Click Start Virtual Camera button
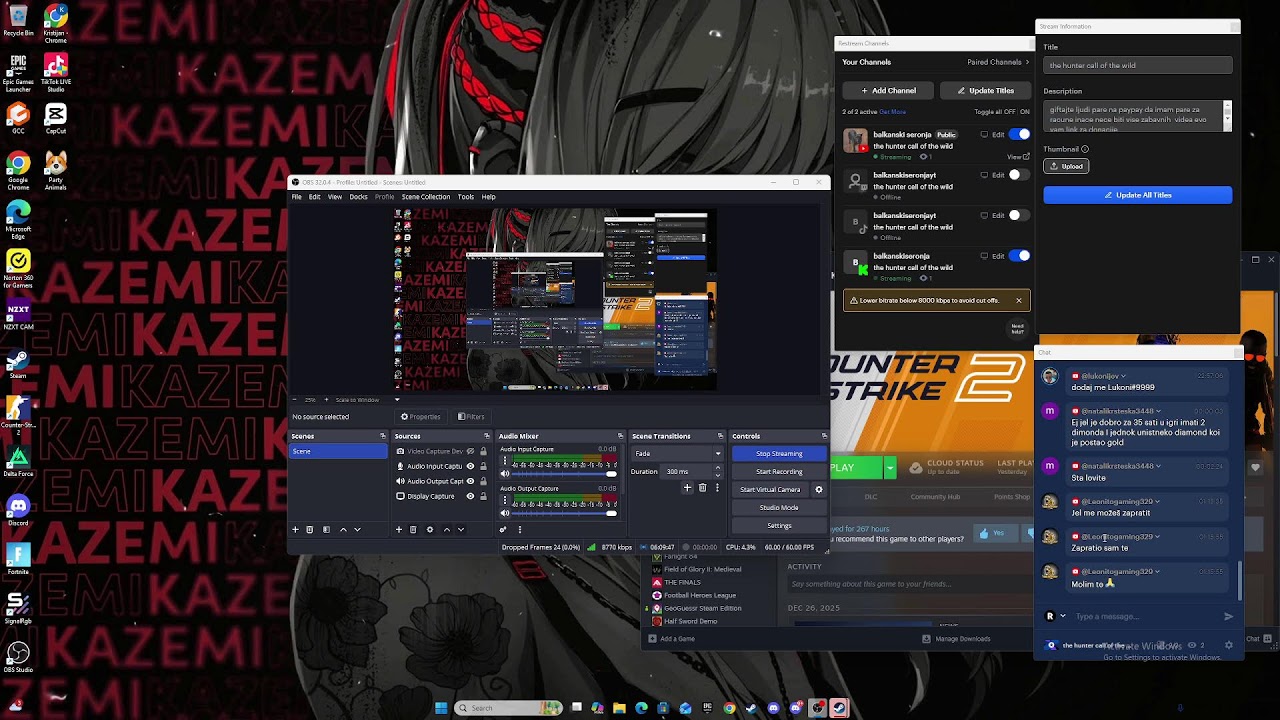 click(770, 490)
